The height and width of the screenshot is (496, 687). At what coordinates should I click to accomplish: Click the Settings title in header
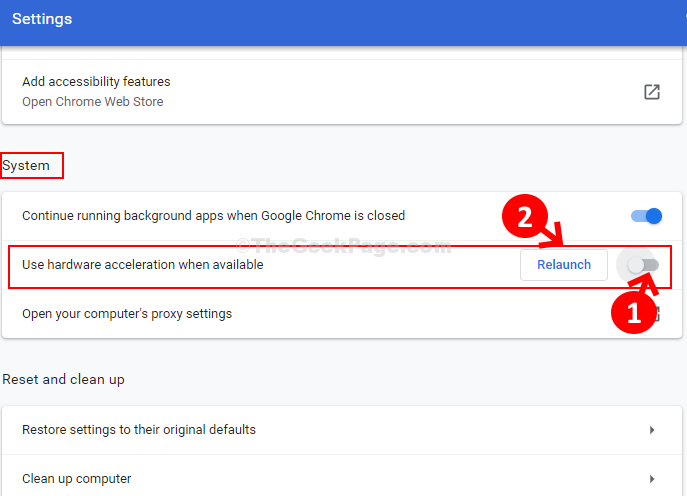pyautogui.click(x=42, y=19)
